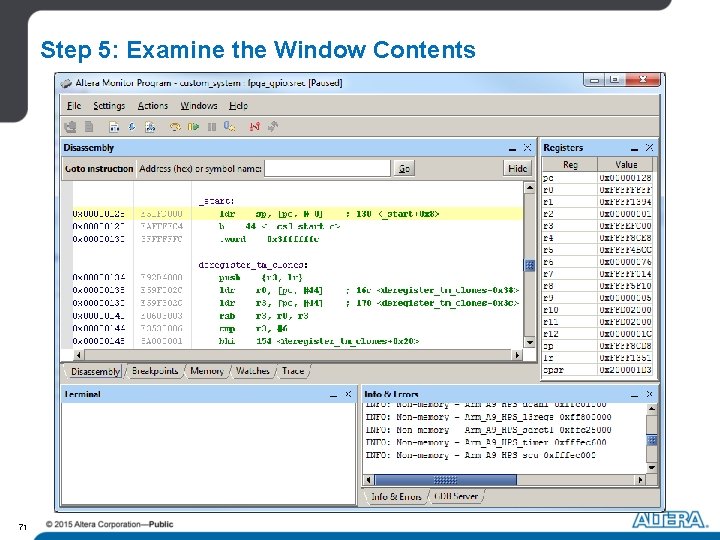The image size is (720, 540).
Task: Select the r6 register row
Action: coord(597,262)
